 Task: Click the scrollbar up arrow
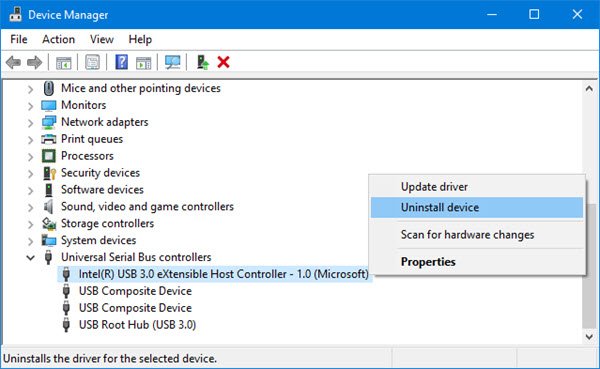(x=589, y=89)
